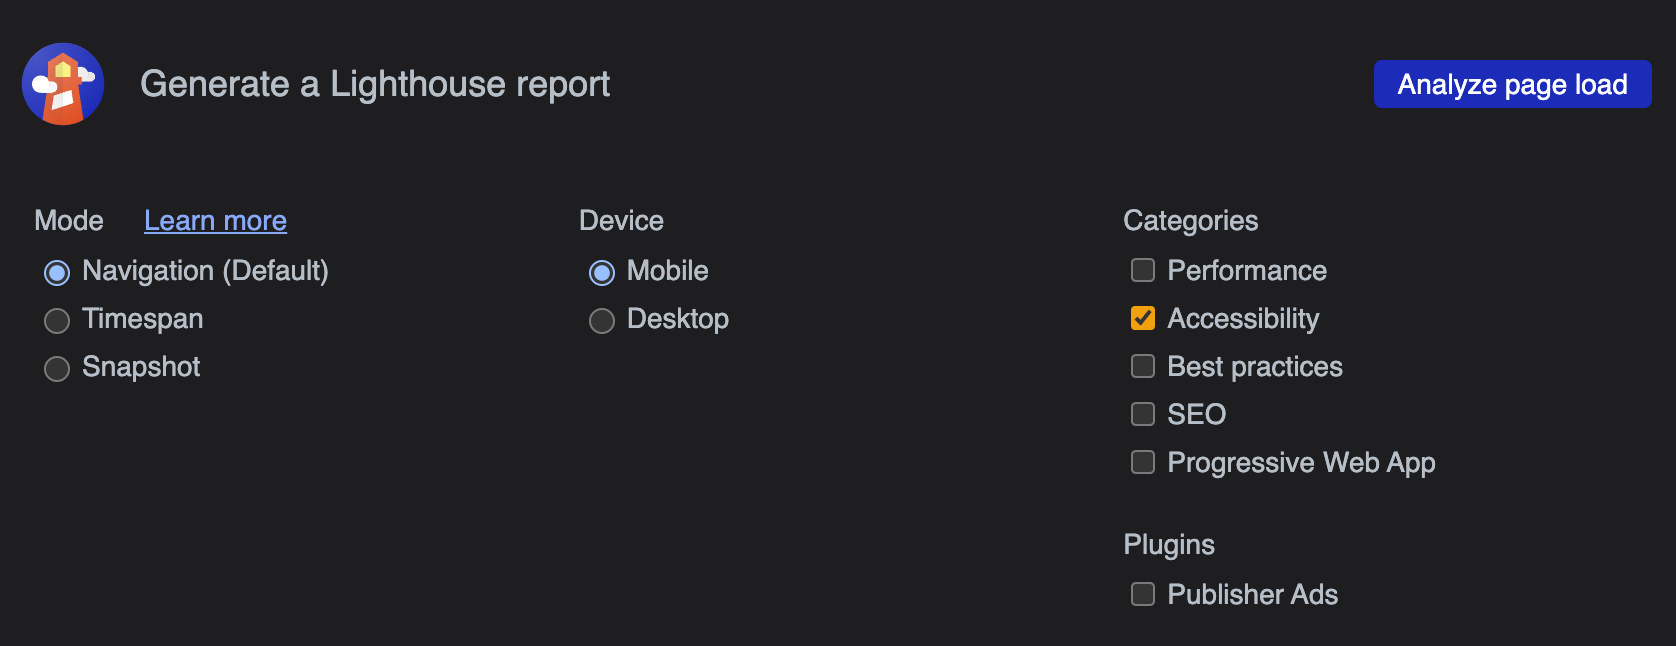Viewport: 1676px width, 646px height.
Task: Click the Performance label text
Action: tap(1246, 270)
